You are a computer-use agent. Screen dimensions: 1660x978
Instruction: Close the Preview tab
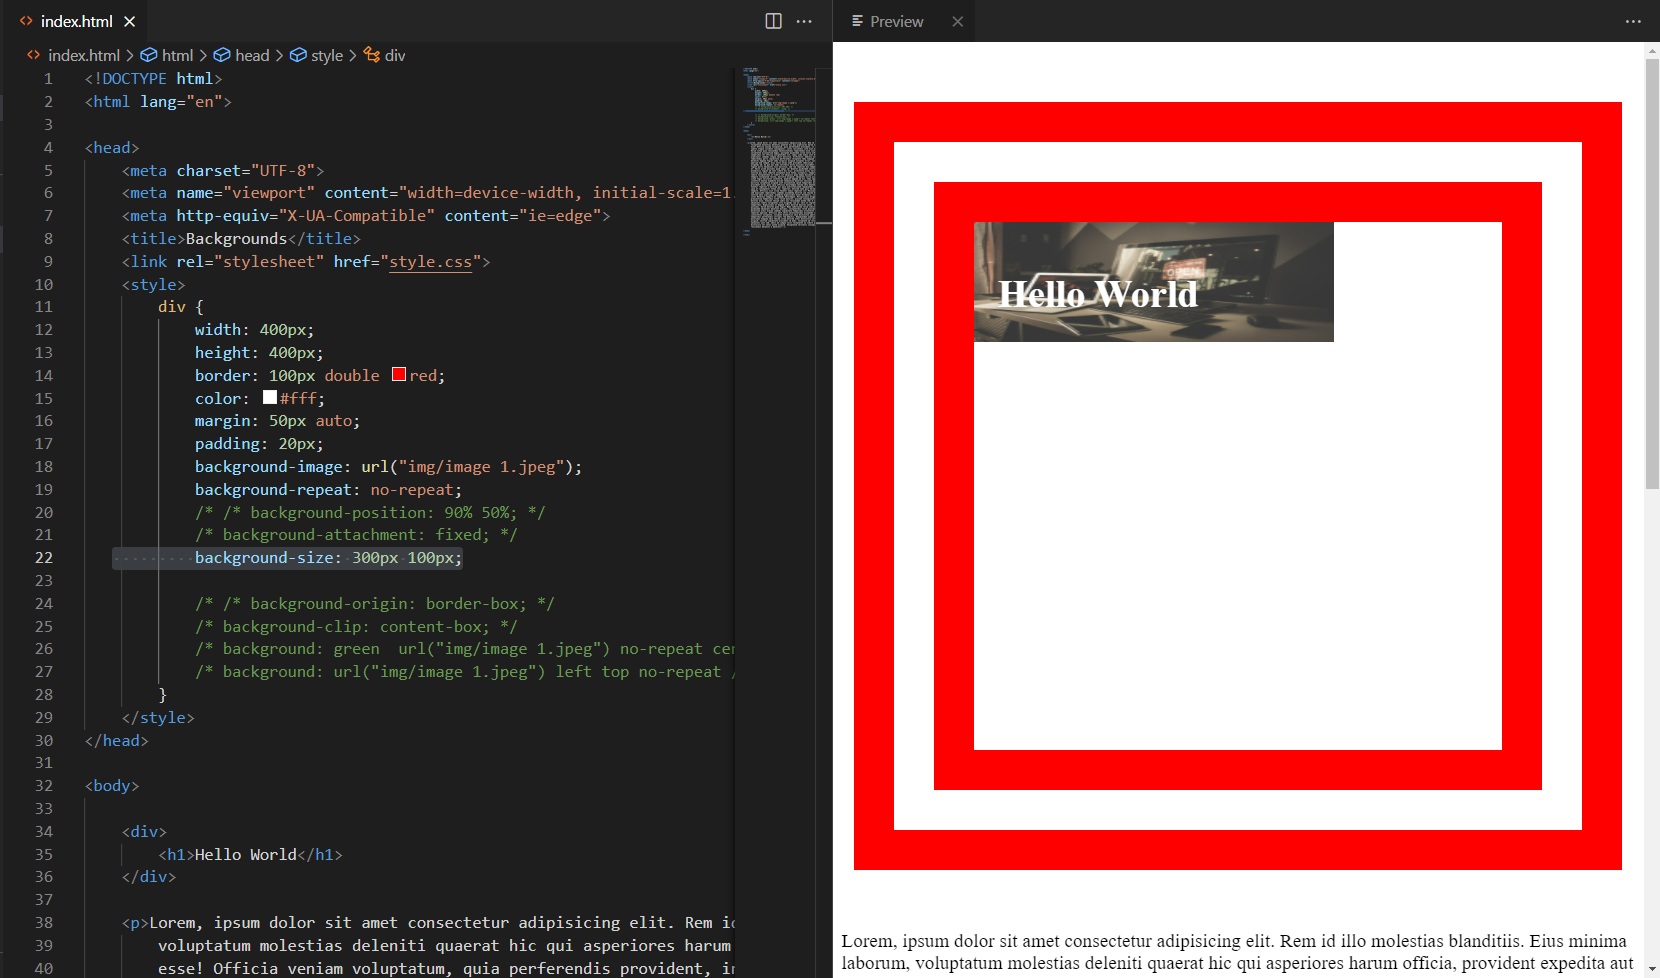pyautogui.click(x=957, y=21)
